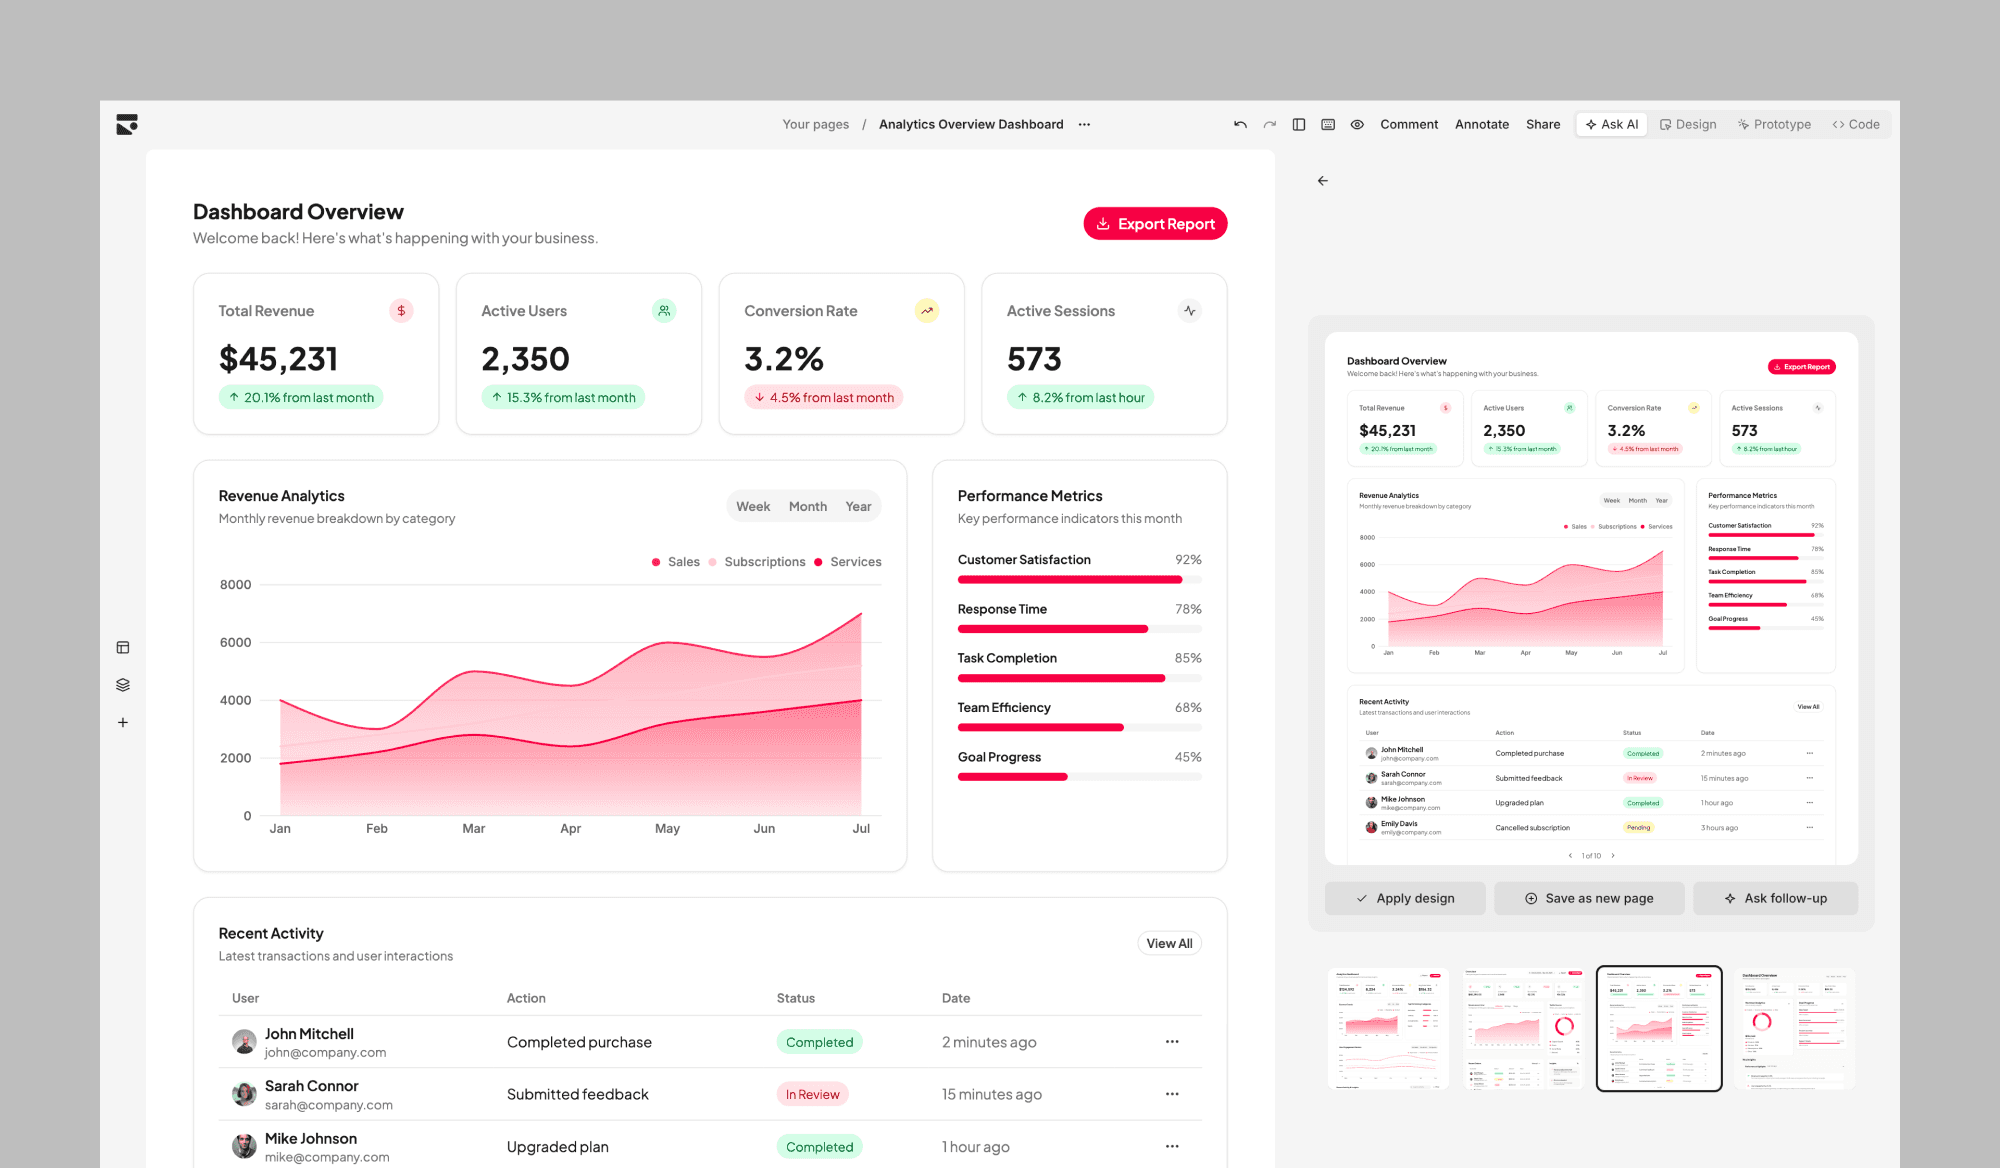Click the keyboard shortcuts icon
The image size is (2000, 1168).
tap(1328, 125)
